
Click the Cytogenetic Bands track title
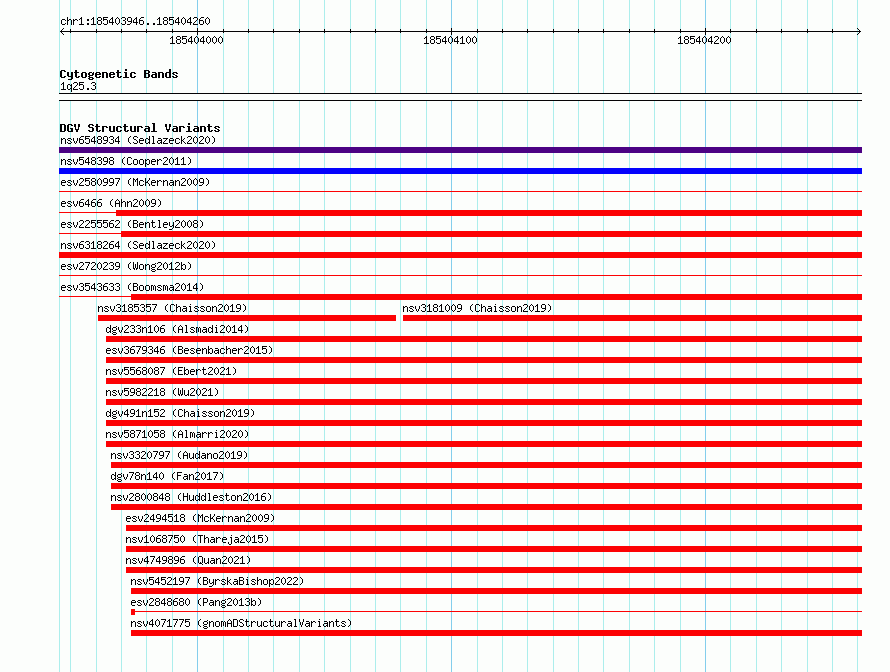pyautogui.click(x=119, y=74)
